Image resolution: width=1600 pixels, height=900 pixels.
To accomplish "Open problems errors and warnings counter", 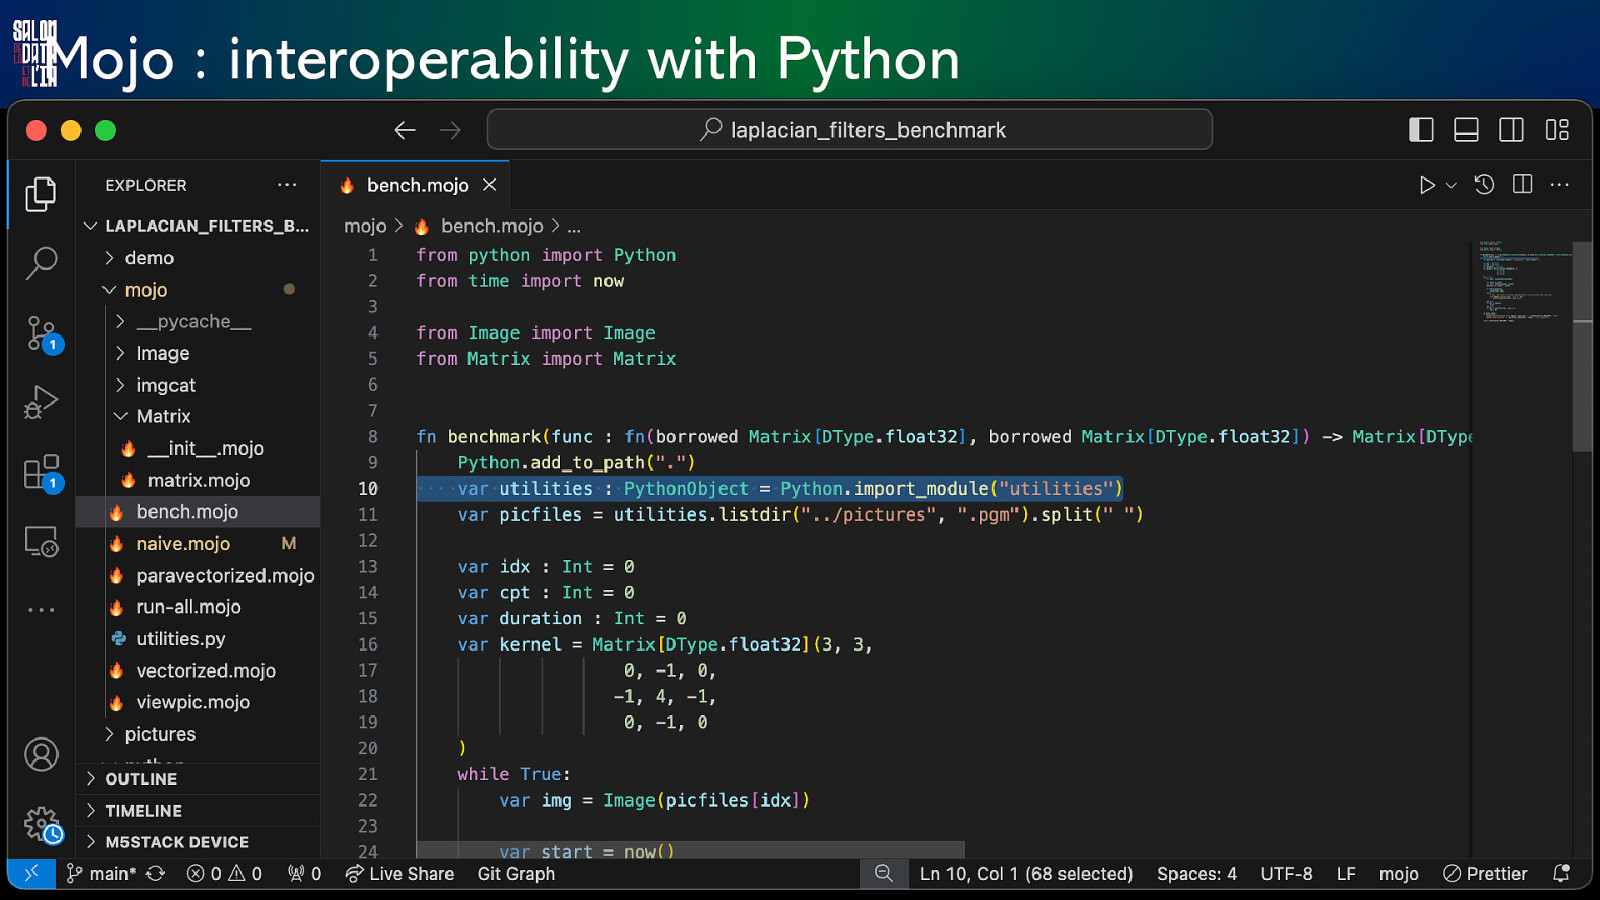I will [x=224, y=873].
